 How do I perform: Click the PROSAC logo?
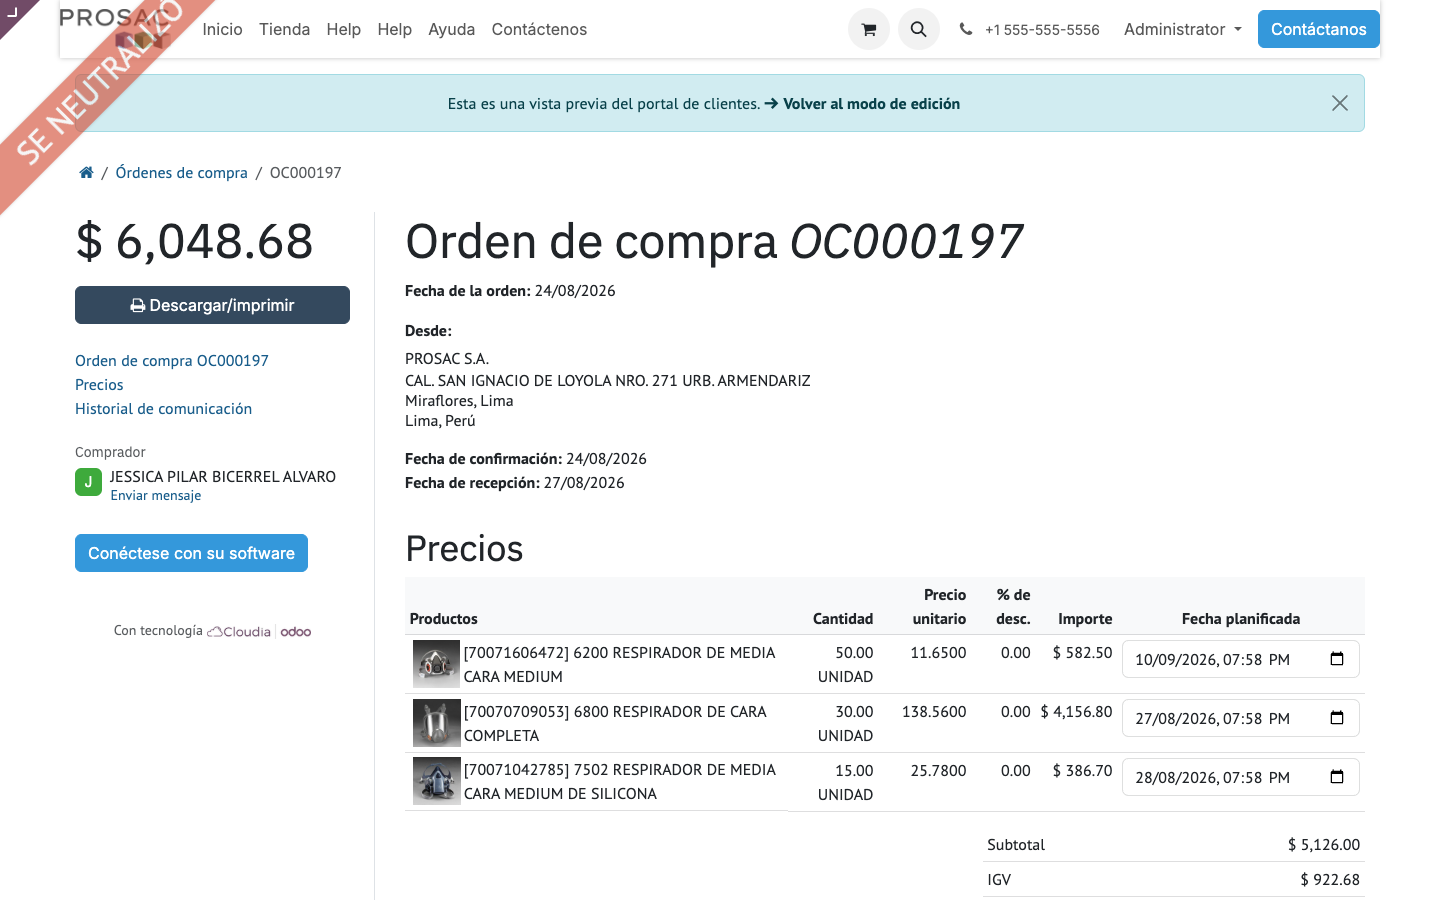click(x=114, y=28)
